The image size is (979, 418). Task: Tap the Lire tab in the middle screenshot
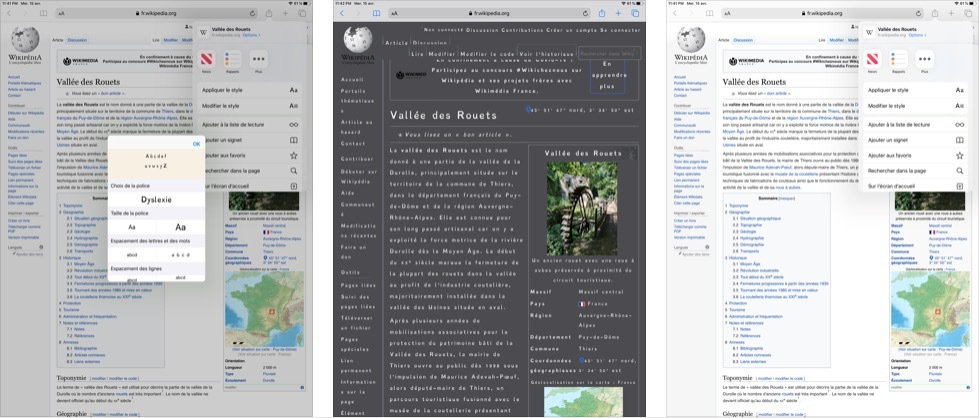pos(418,54)
